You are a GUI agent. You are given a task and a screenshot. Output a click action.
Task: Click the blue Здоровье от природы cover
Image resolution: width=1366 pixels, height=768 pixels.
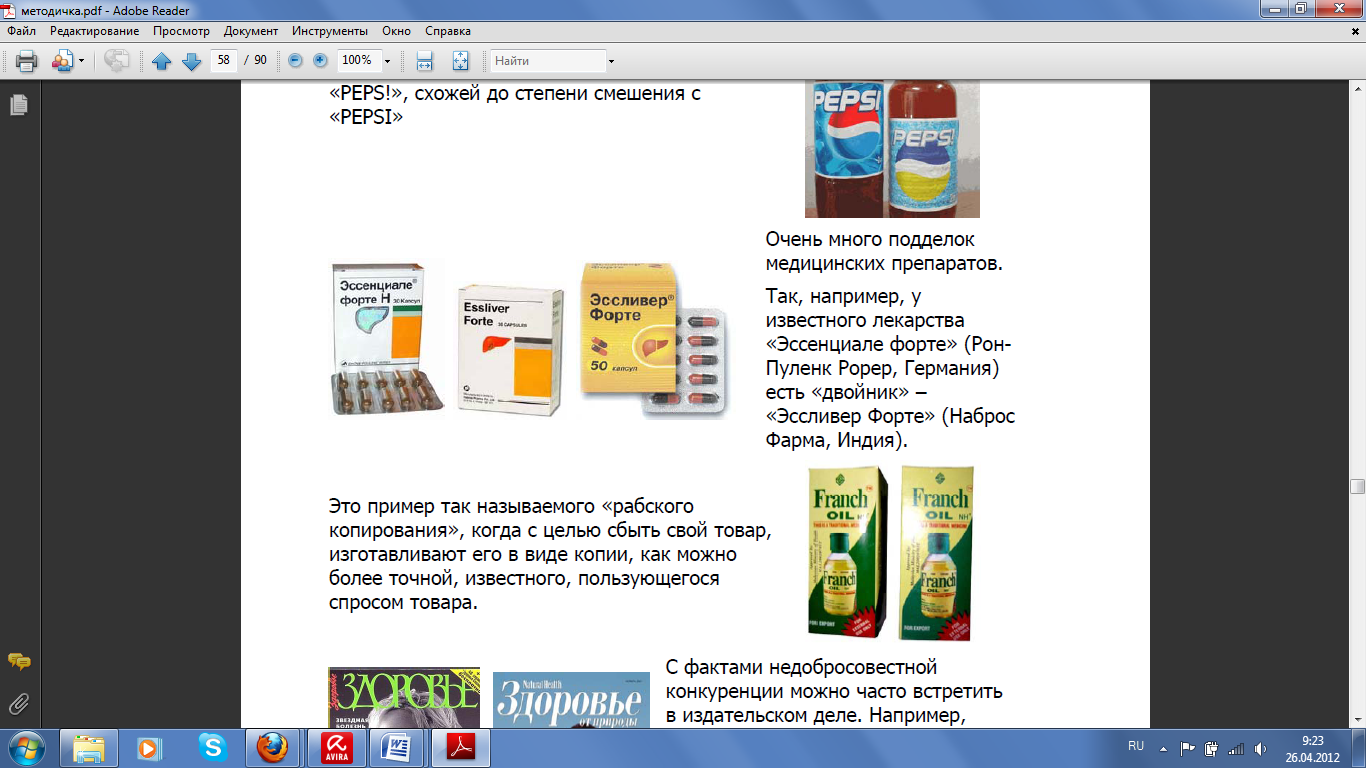point(571,700)
